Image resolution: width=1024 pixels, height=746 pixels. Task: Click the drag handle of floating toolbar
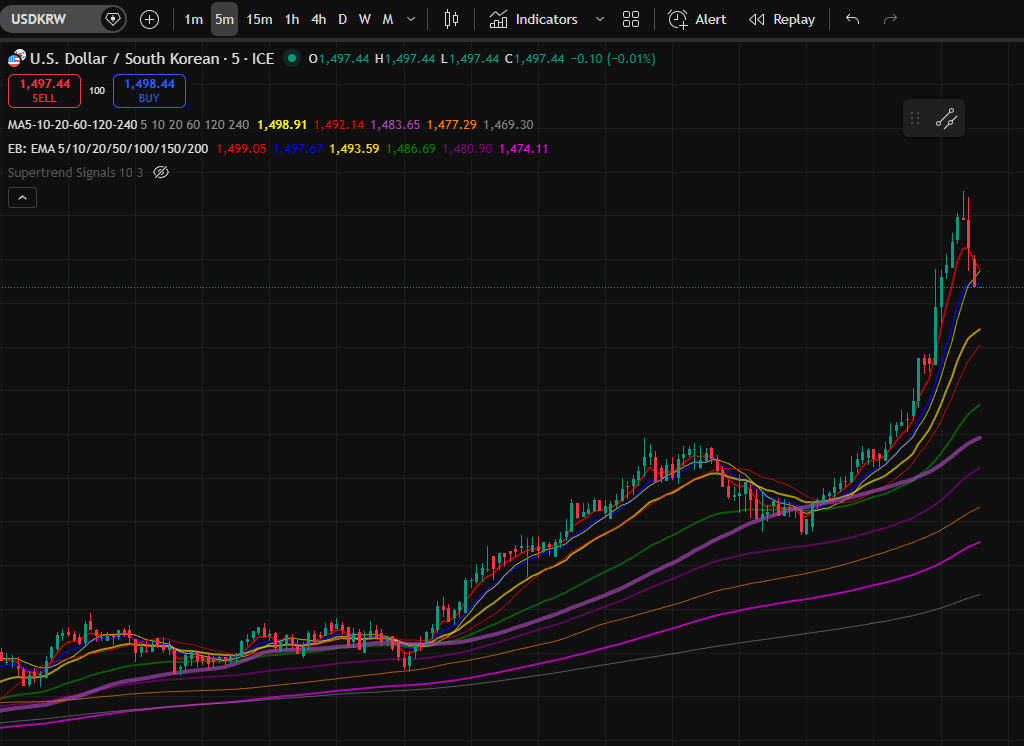(914, 119)
